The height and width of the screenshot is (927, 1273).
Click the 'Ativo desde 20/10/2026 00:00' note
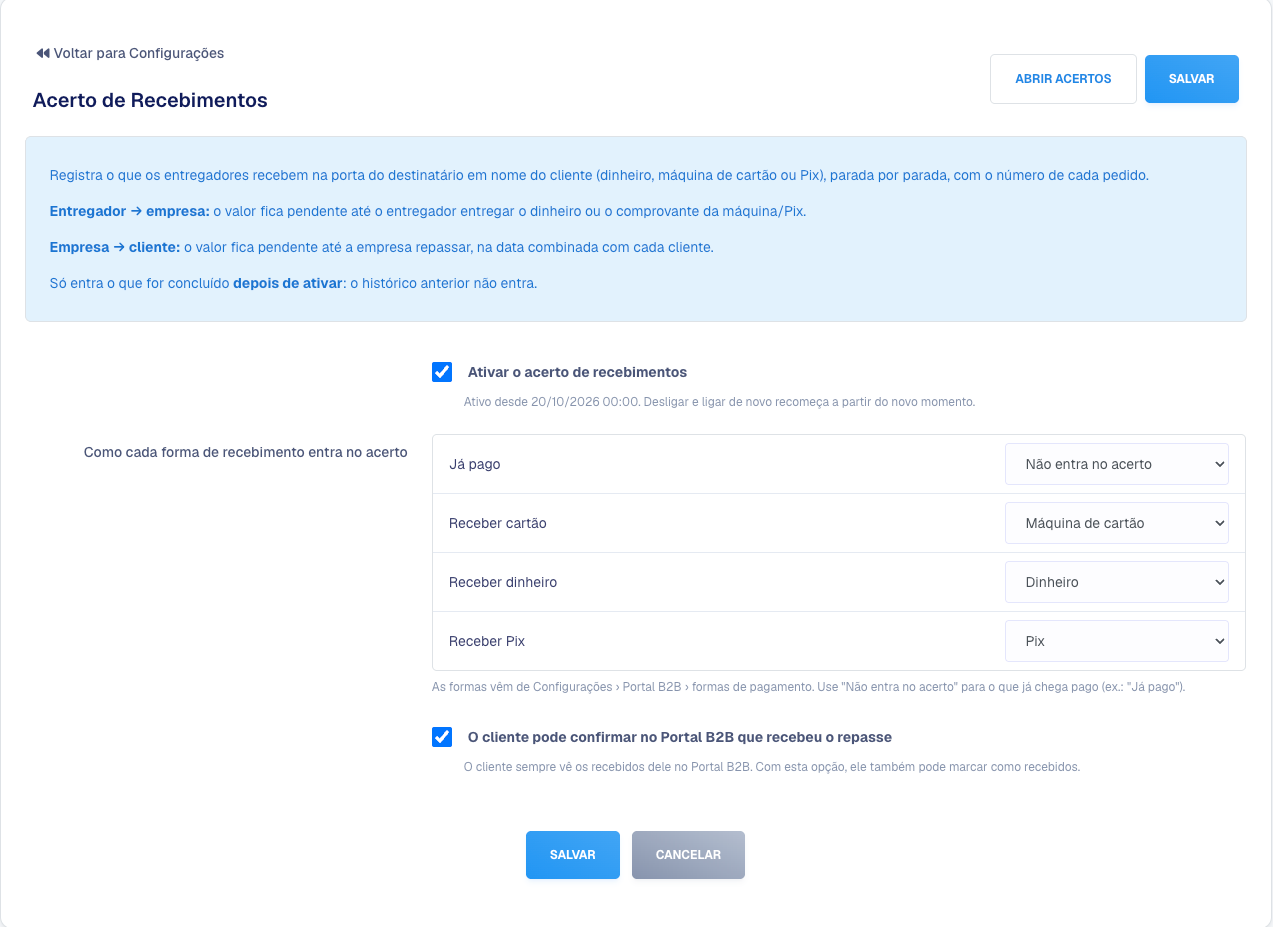point(719,402)
